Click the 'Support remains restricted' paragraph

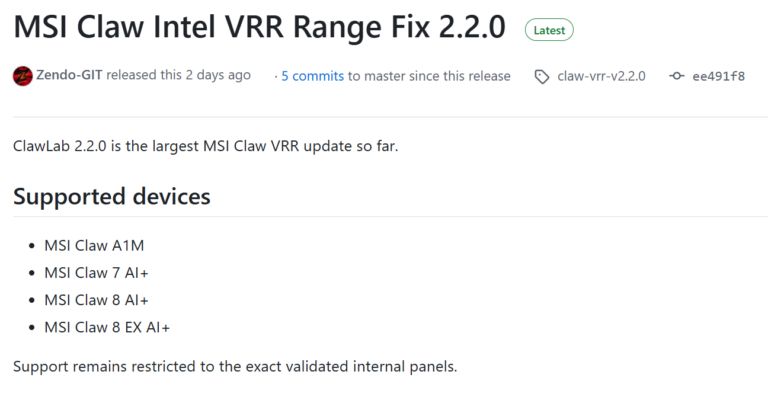(x=235, y=367)
